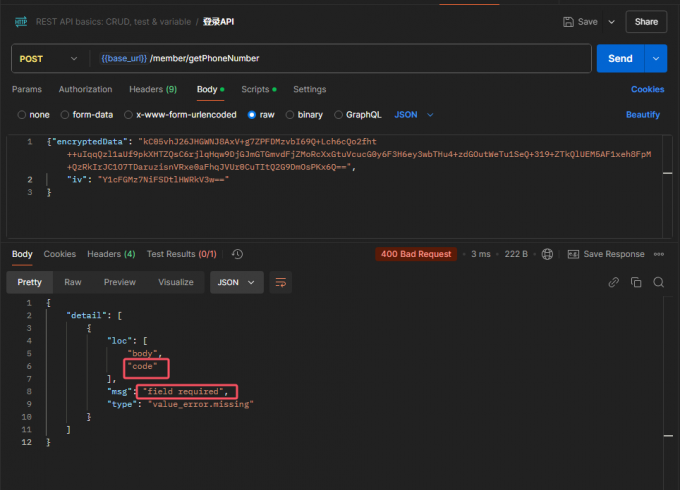680x490 pixels.
Task: Select the response Body tab
Action: pyautogui.click(x=22, y=254)
